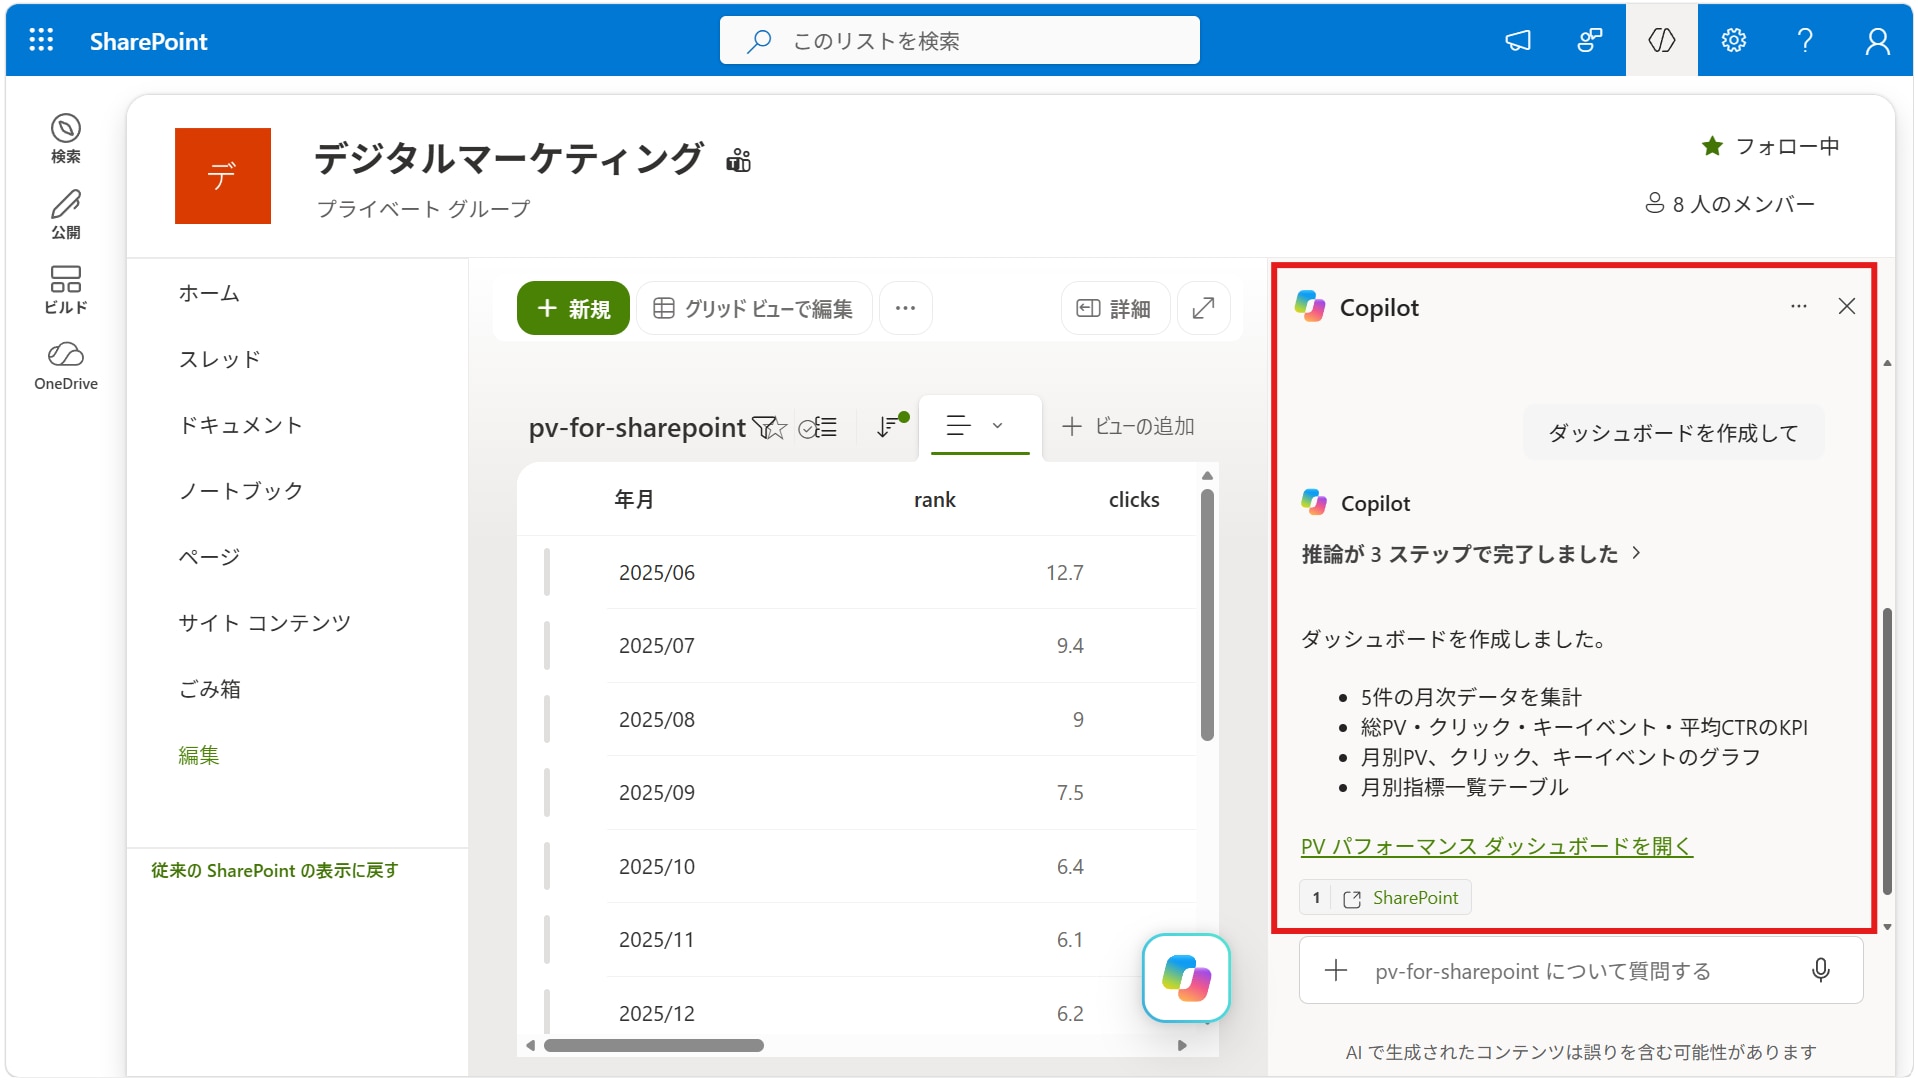The image size is (1918, 1081).
Task: Open the floating Copilot button
Action: pyautogui.click(x=1186, y=977)
